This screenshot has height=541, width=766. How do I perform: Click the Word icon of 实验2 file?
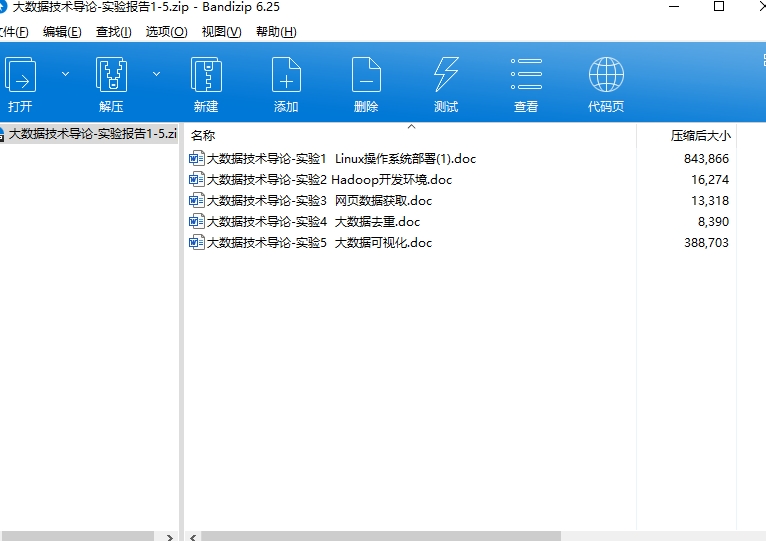pos(196,179)
